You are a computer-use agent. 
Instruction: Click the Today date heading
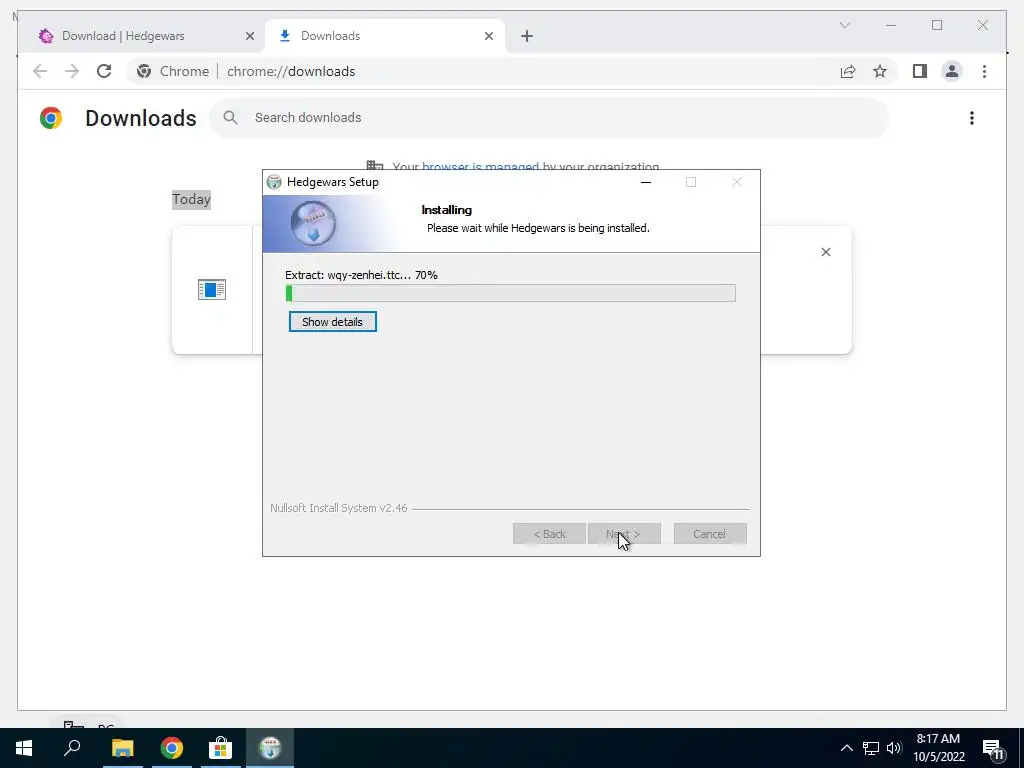tap(191, 199)
